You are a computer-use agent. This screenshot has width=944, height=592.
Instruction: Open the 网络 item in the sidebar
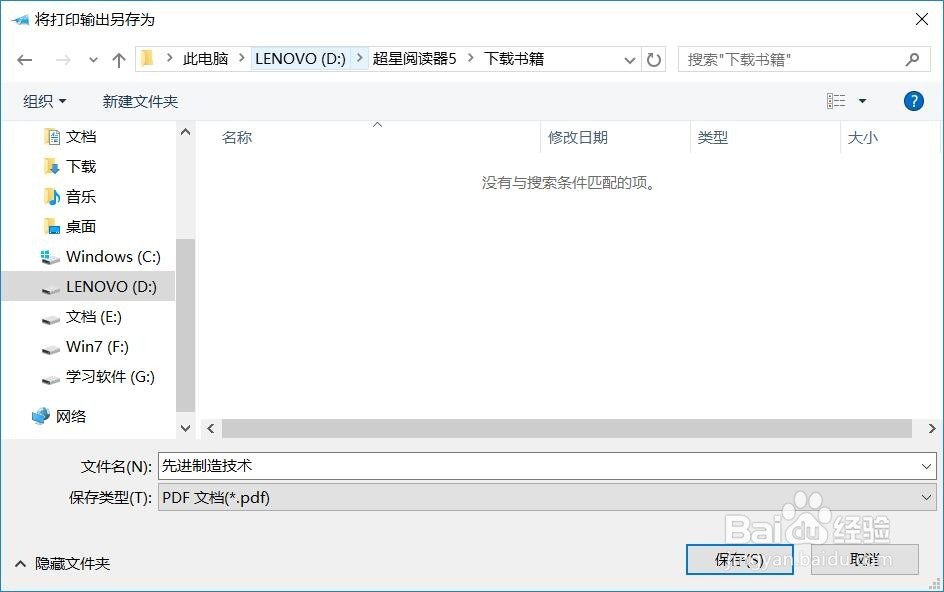tap(70, 417)
